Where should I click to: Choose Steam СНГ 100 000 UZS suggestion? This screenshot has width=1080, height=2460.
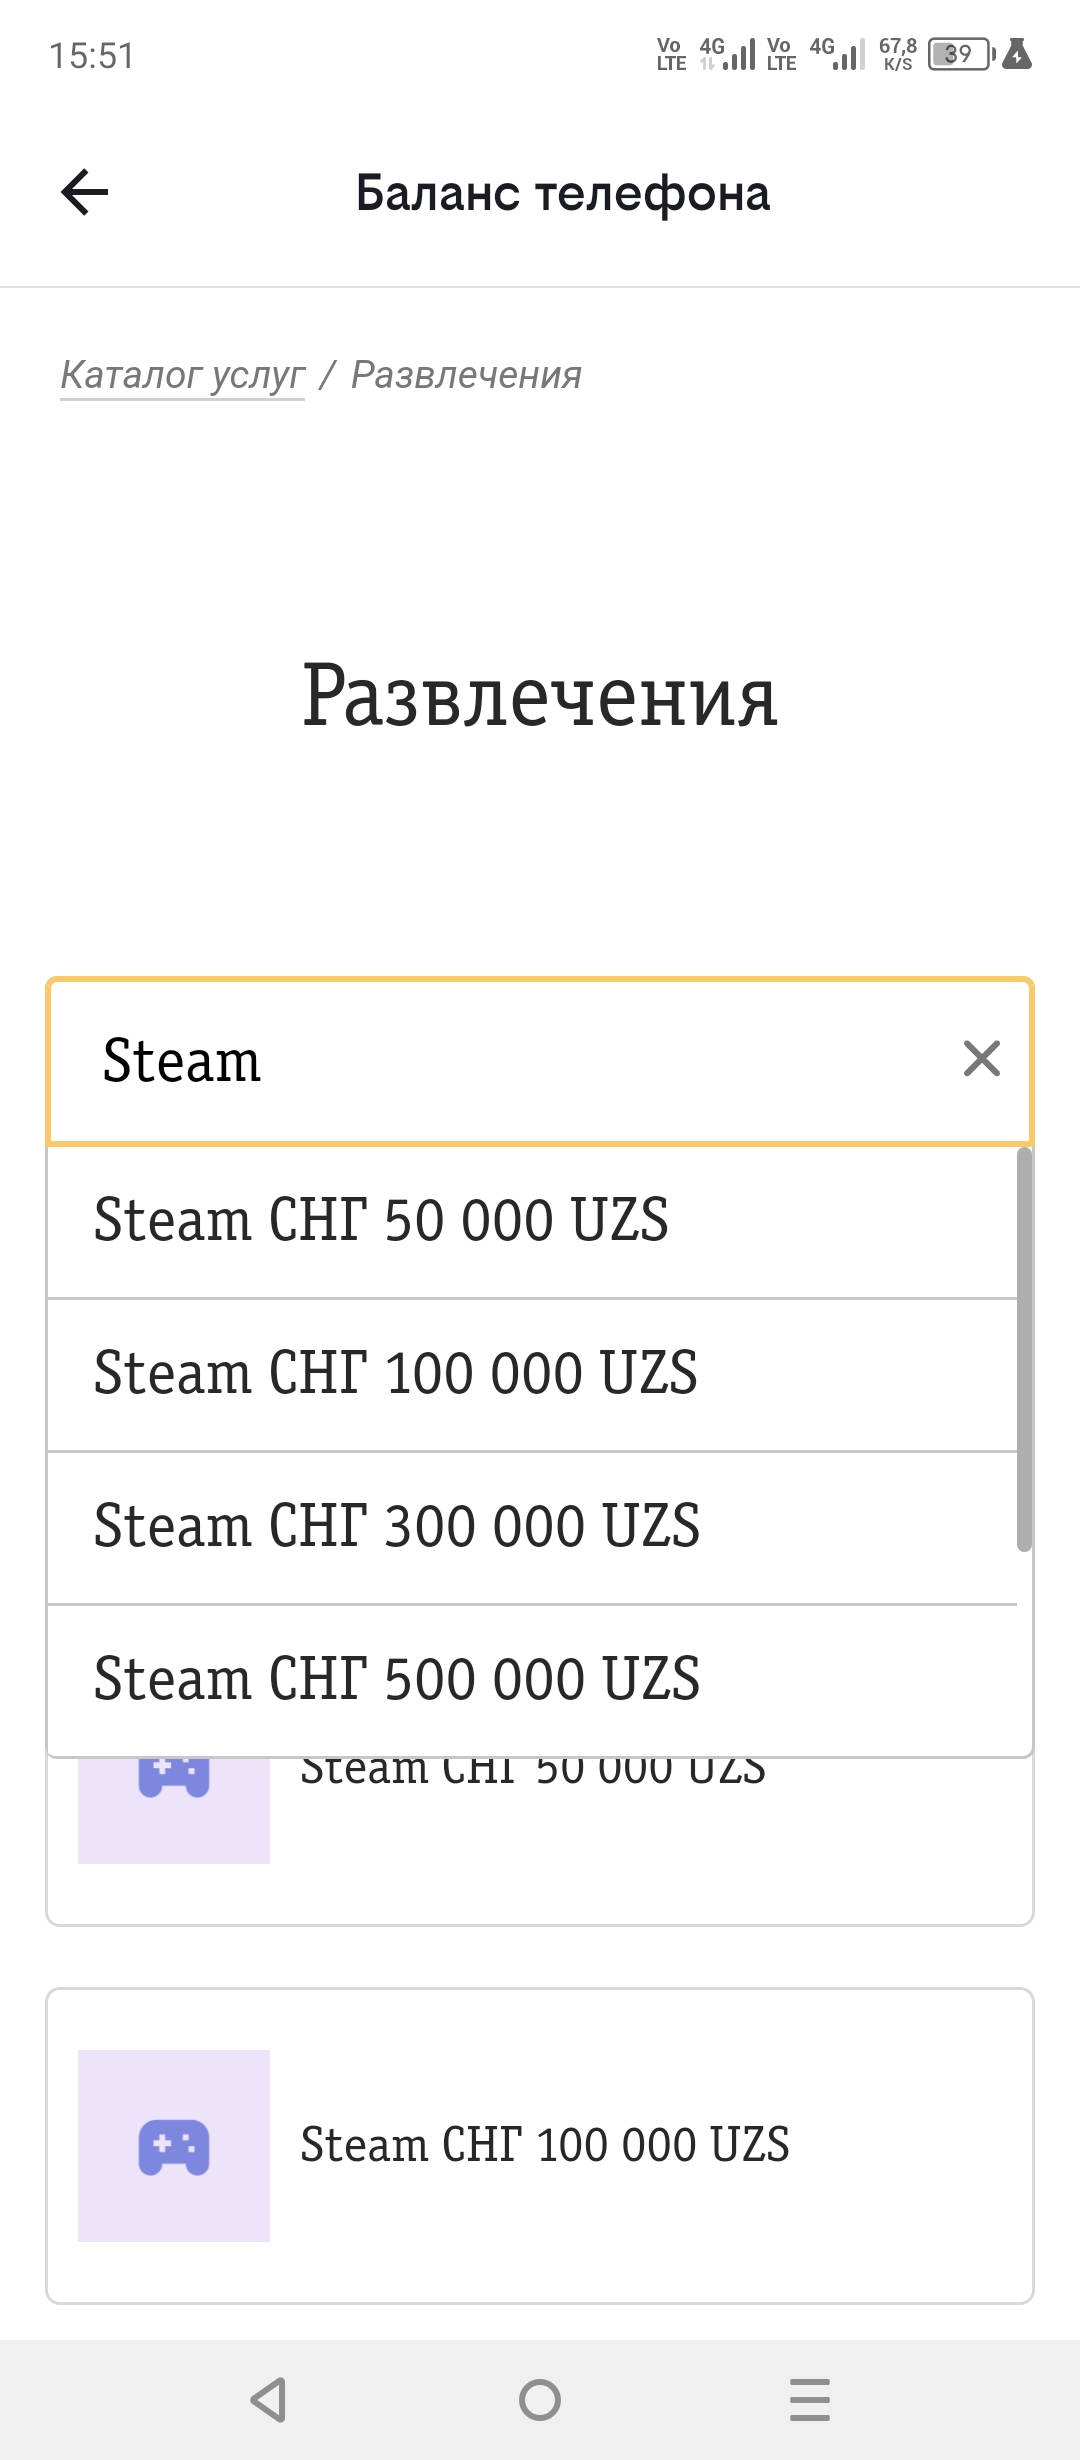click(532, 1374)
